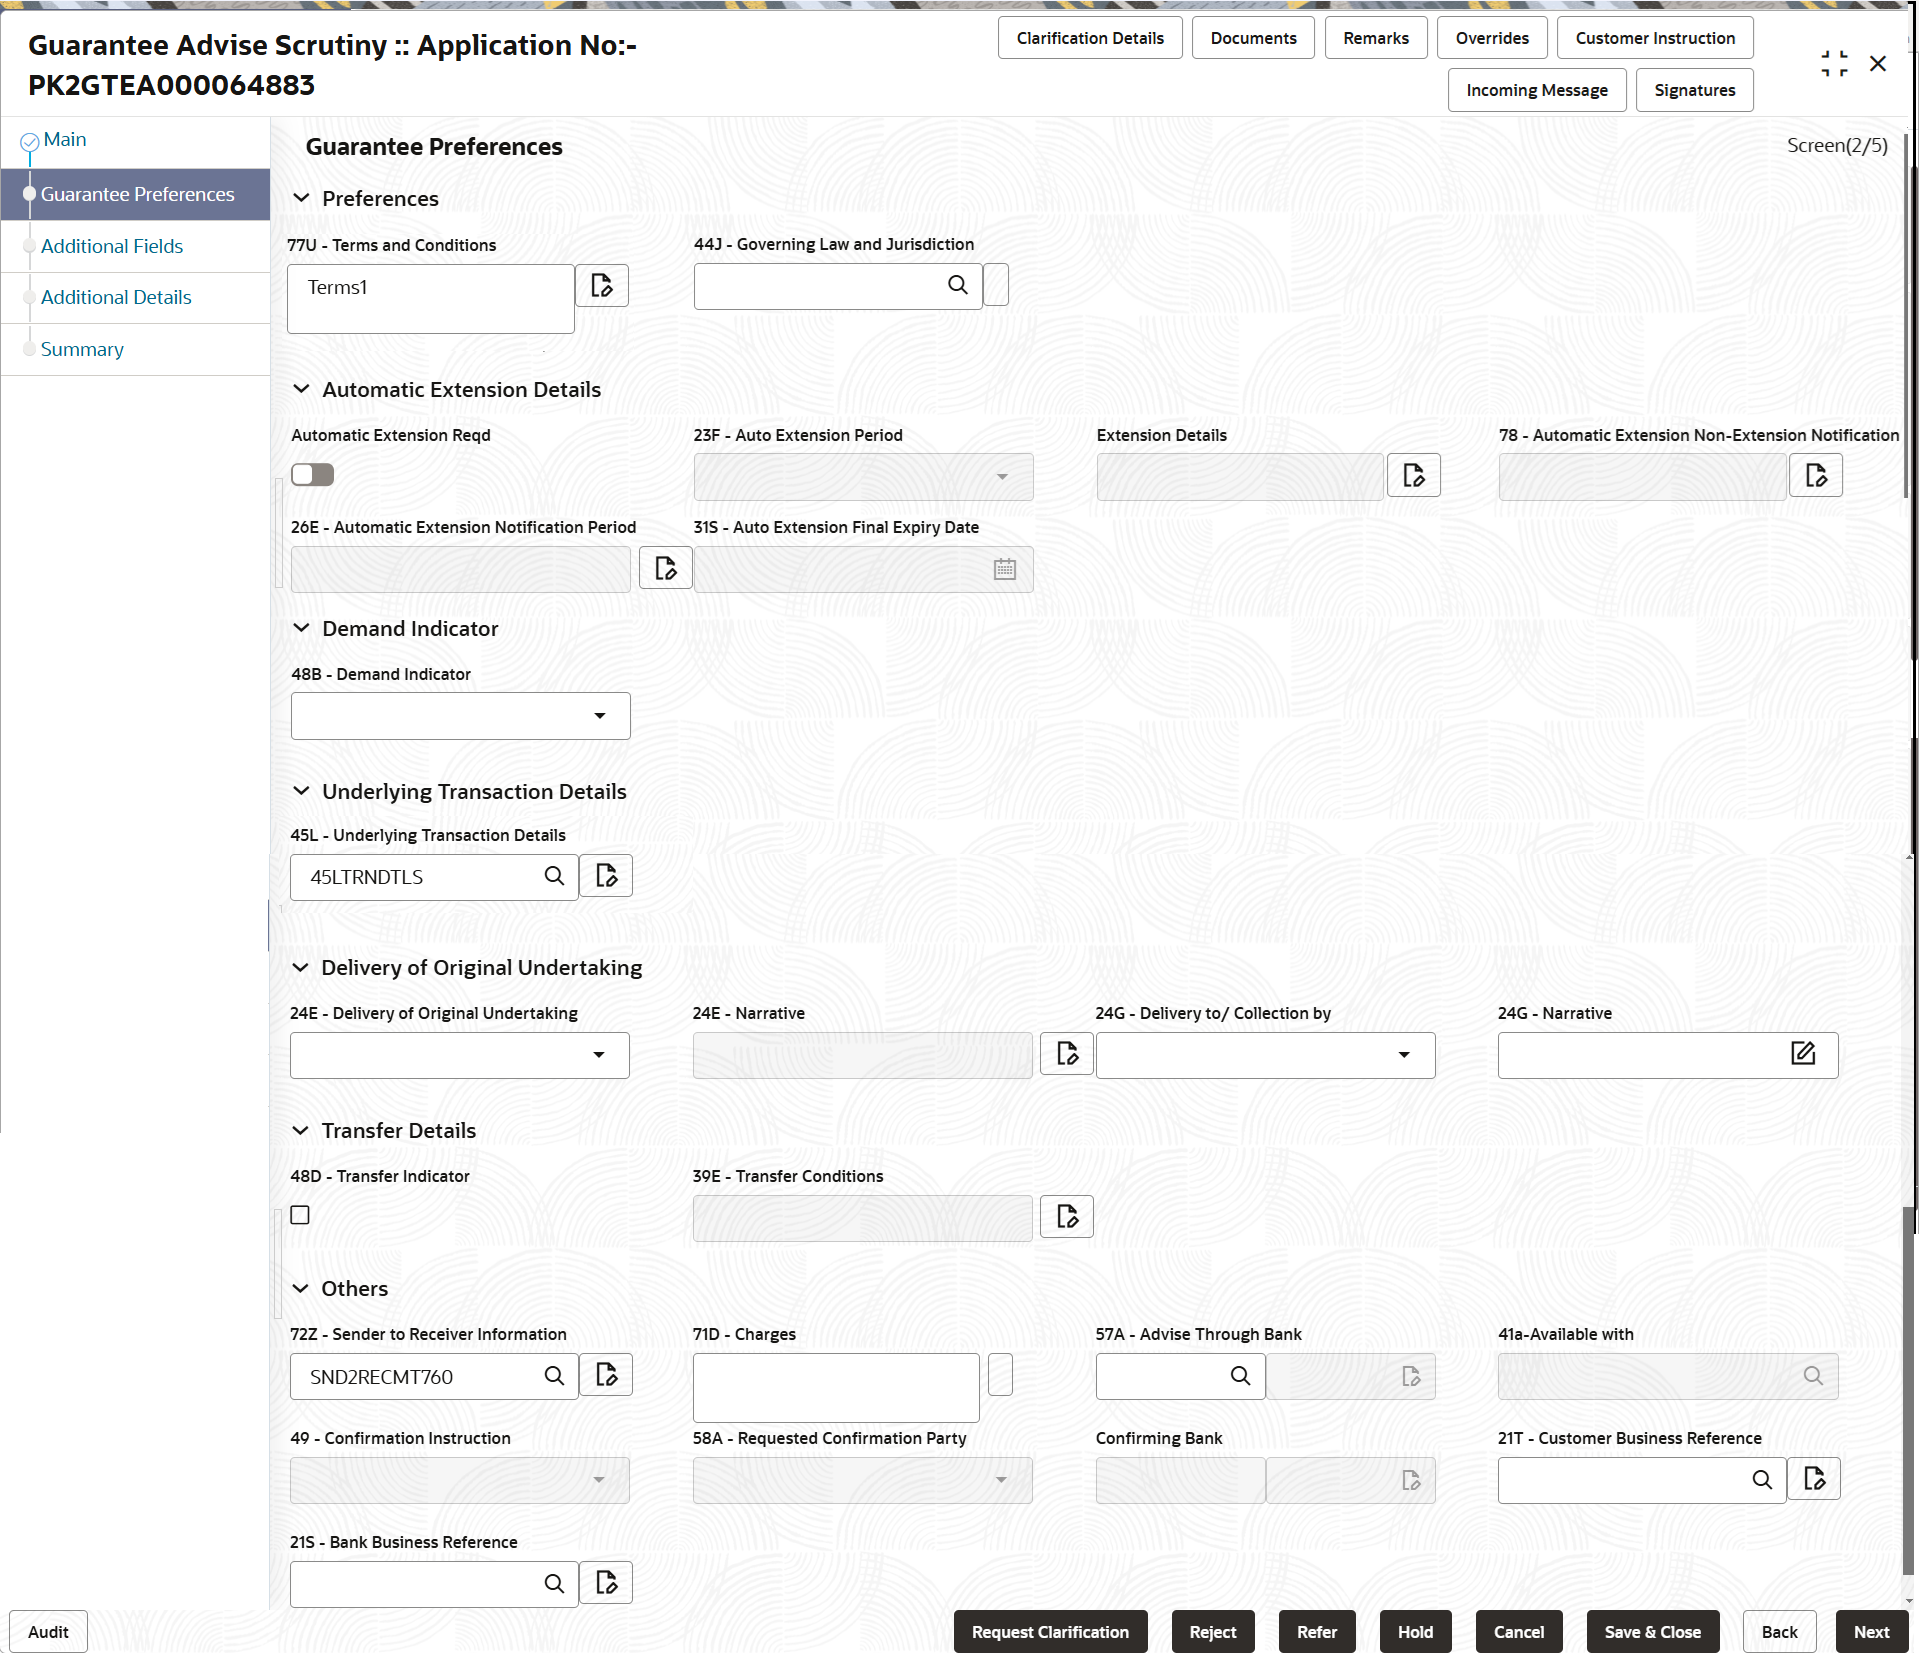This screenshot has height=1653, width=1920.
Task: Open Additional Details step
Action: click(x=116, y=297)
